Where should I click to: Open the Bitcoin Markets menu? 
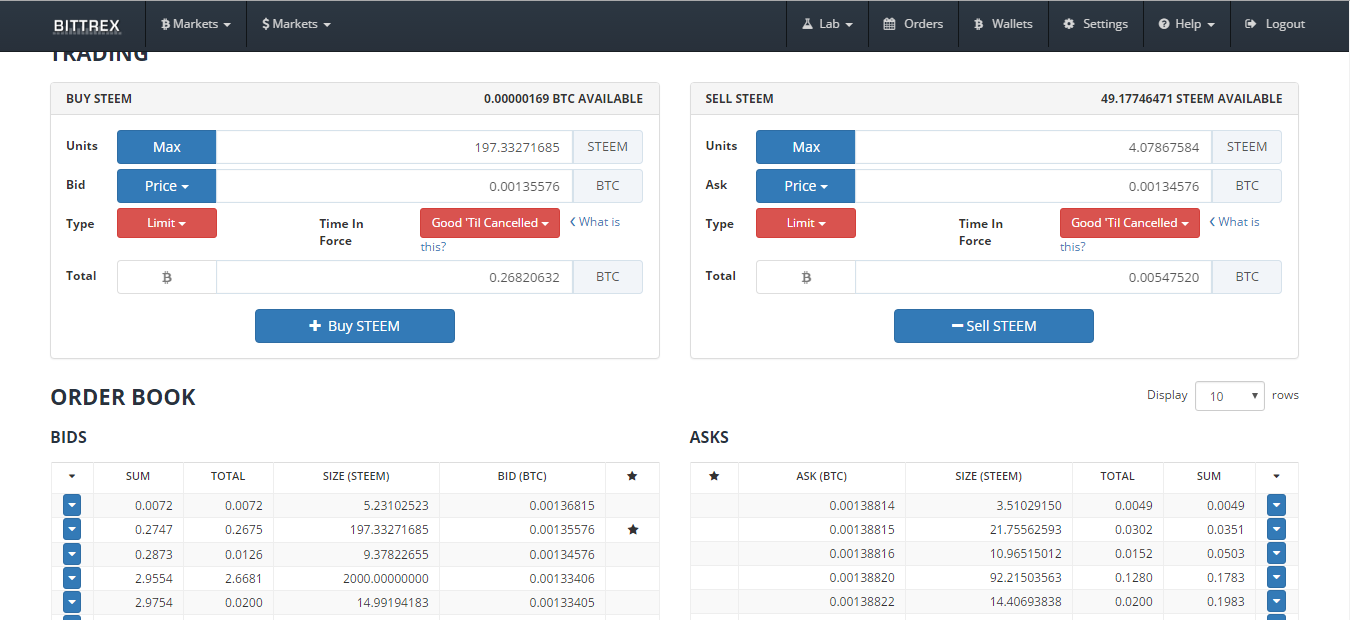(196, 24)
